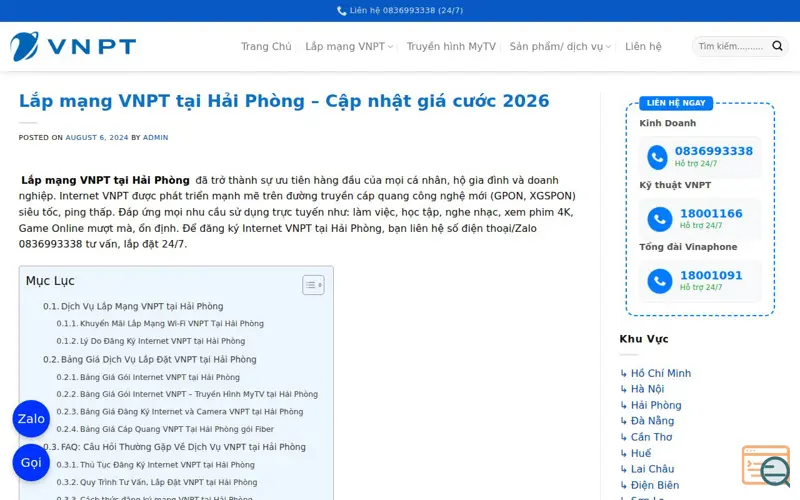Tap the Gọi floating call button
This screenshot has height=500, width=800.
[31, 463]
